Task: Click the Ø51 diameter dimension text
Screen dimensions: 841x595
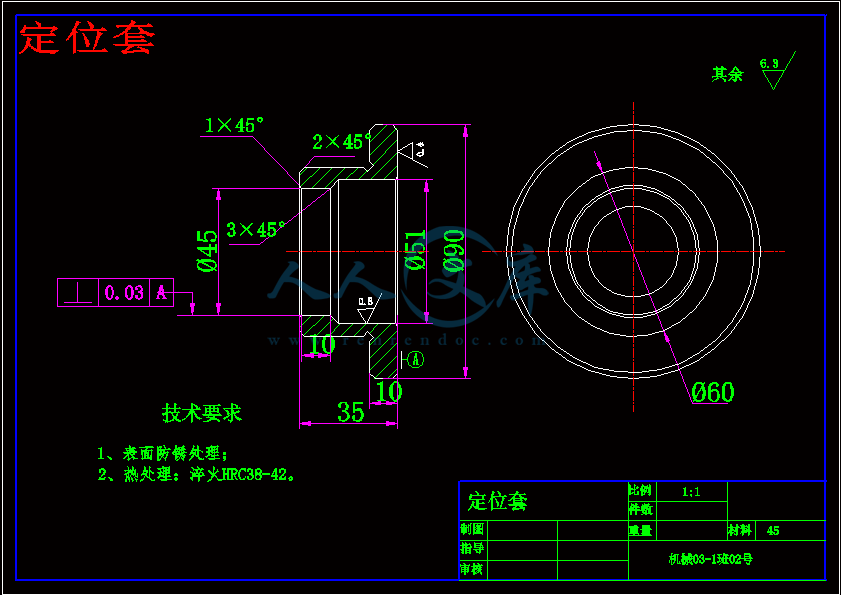Action: pos(415,250)
